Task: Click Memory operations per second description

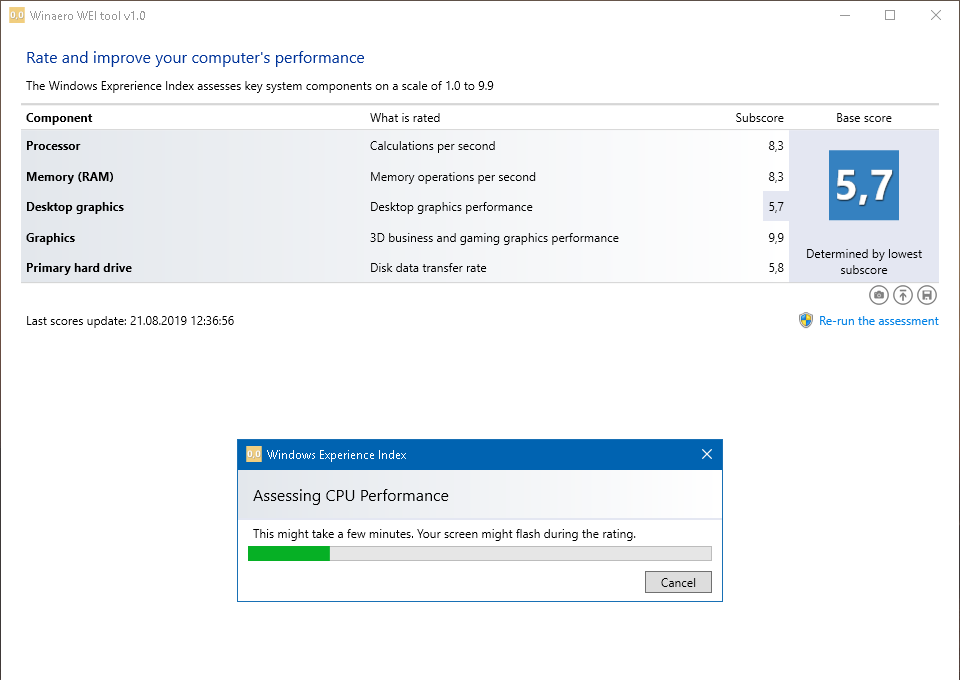Action: click(452, 176)
